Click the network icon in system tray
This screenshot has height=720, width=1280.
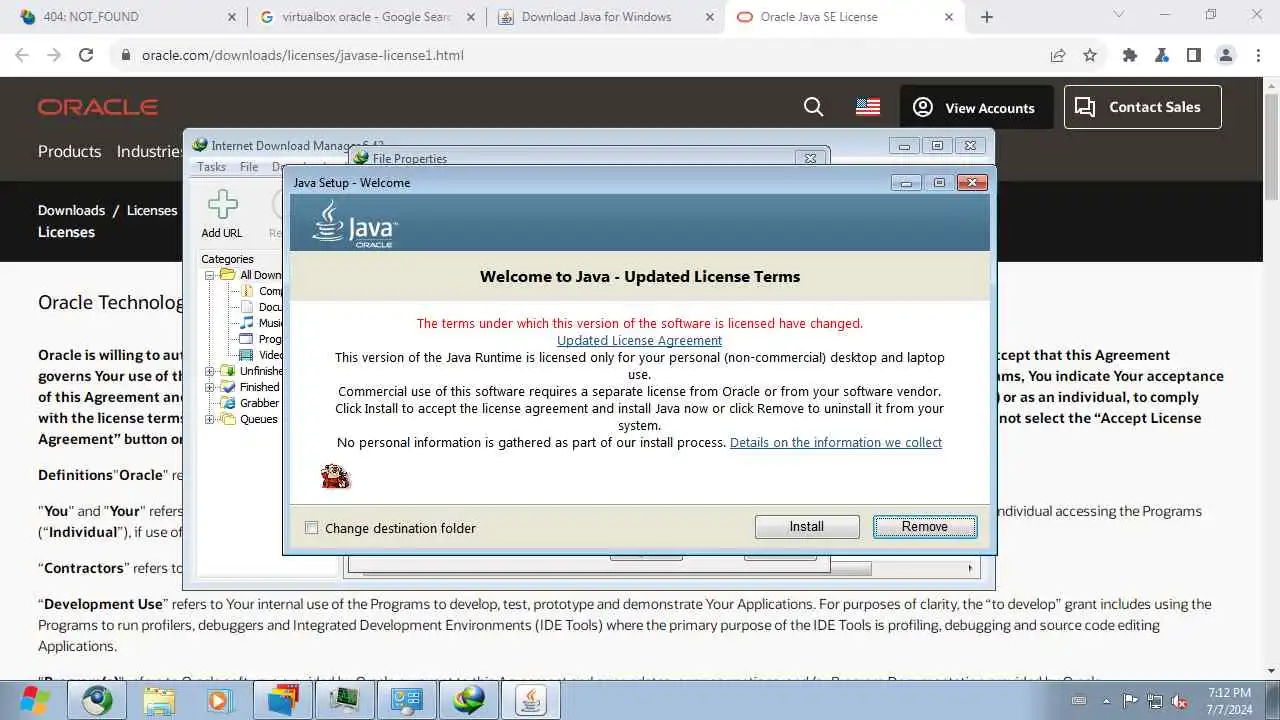point(1155,701)
